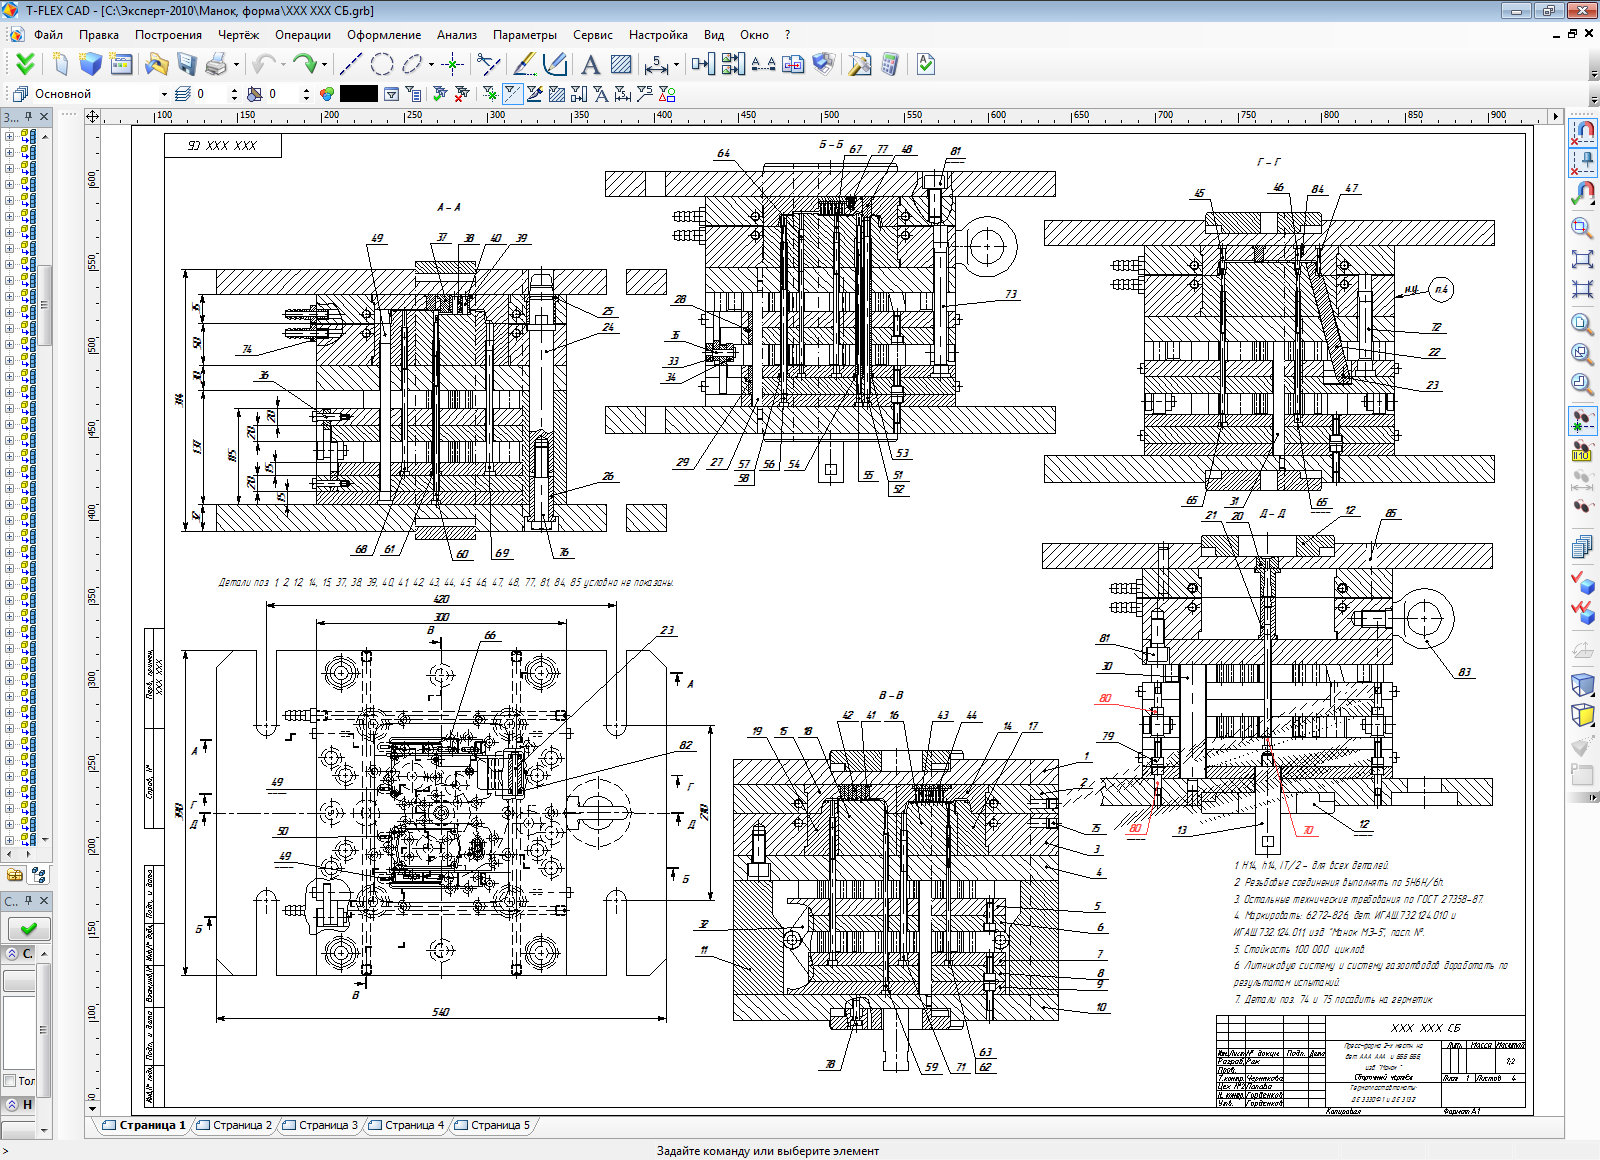This screenshot has width=1600, height=1160.
Task: Toggle text selector filter icon
Action: [x=601, y=93]
